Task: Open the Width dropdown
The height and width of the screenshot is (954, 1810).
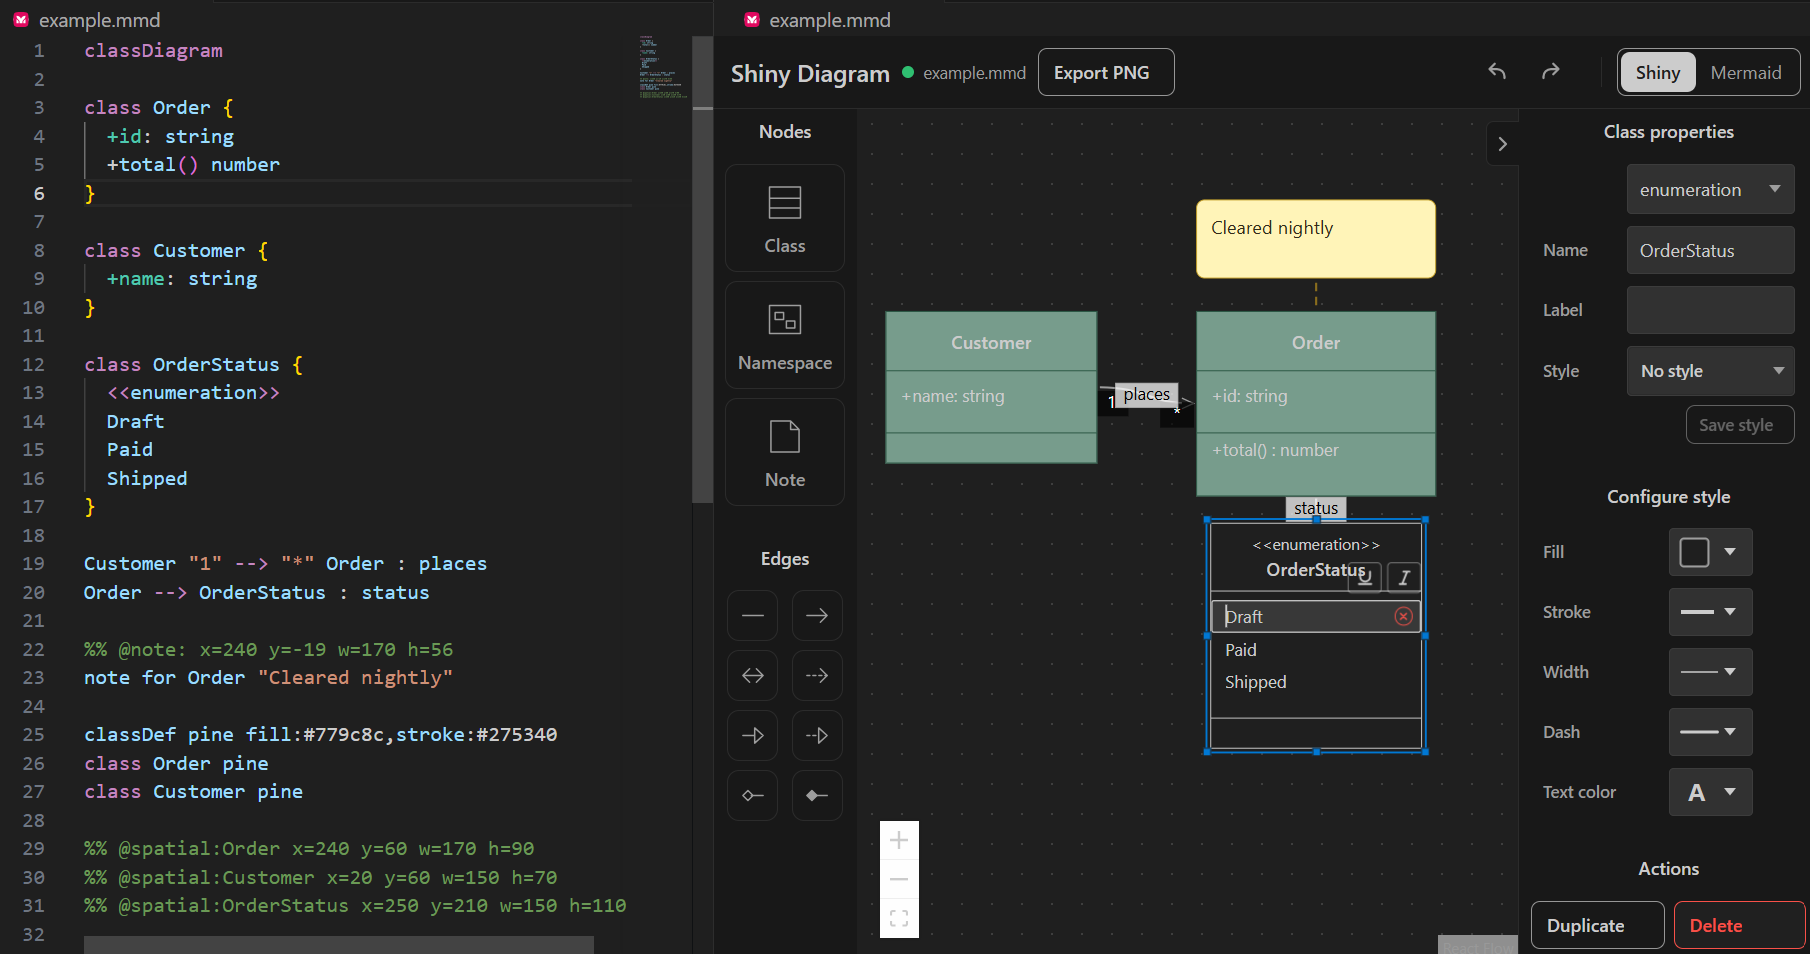Action: [1710, 672]
